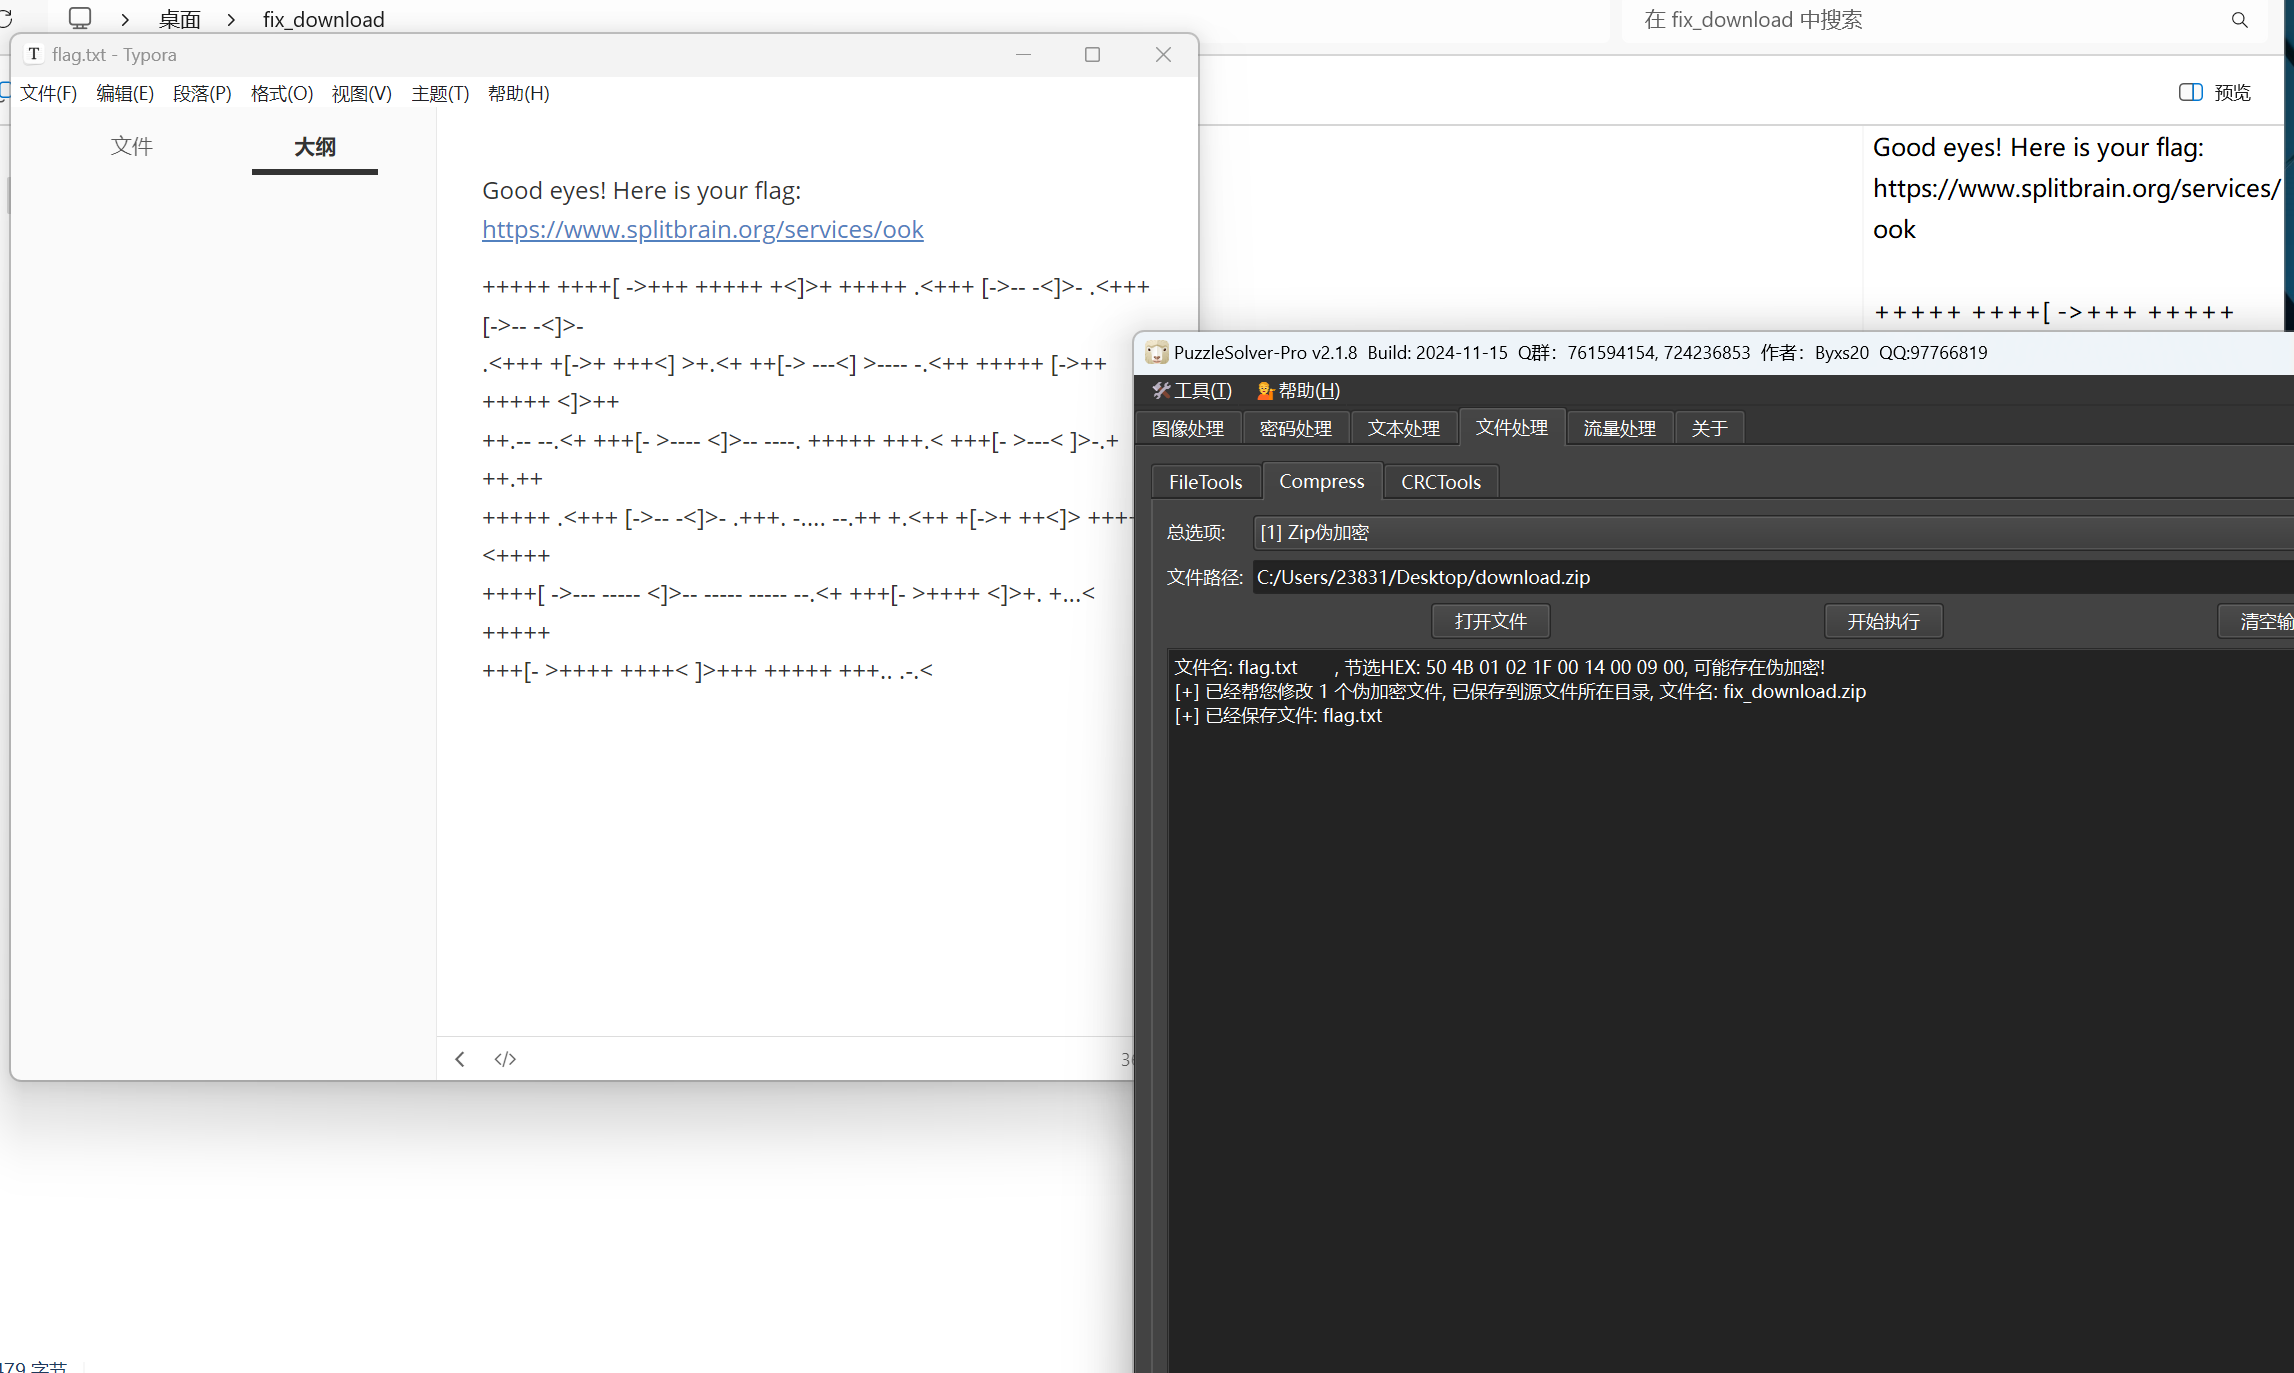The image size is (2294, 1373).
Task: Open the 帮助(H) menu in Typora
Action: (x=518, y=94)
